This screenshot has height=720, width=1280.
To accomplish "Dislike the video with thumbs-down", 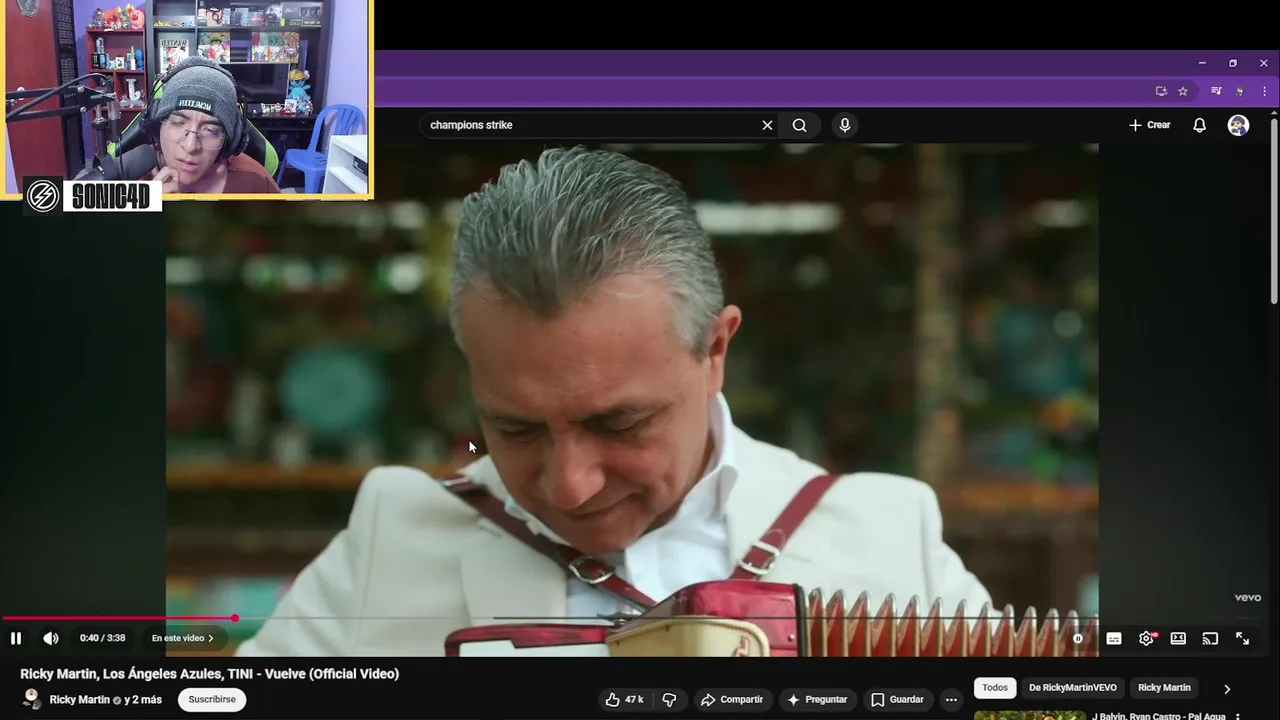I will [670, 700].
